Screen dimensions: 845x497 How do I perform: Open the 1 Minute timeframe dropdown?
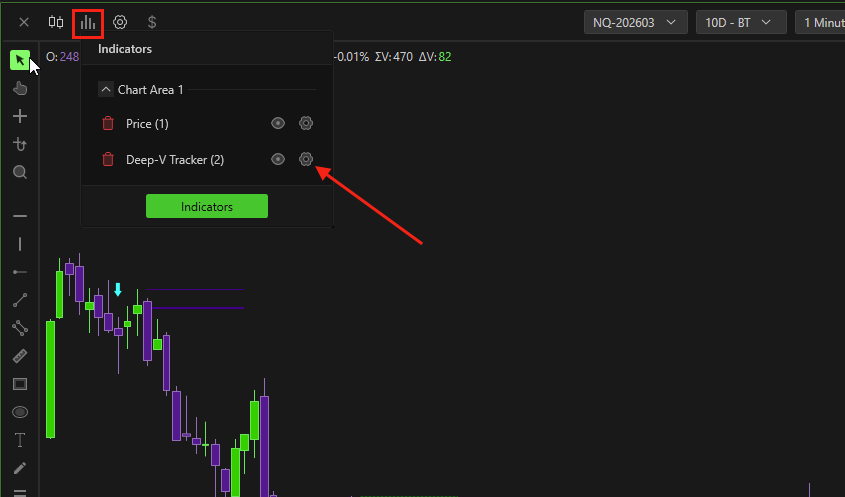tap(822, 22)
